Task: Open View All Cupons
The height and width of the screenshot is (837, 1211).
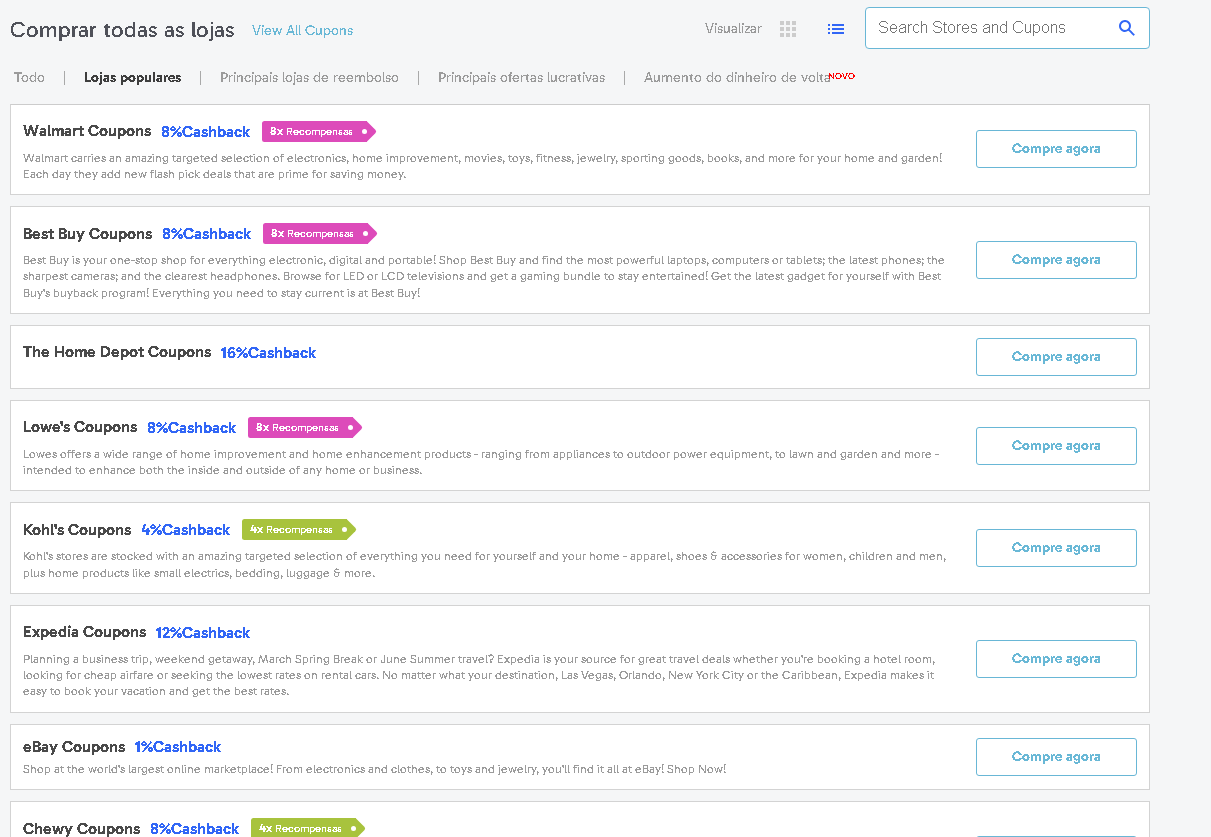Action: click(302, 30)
